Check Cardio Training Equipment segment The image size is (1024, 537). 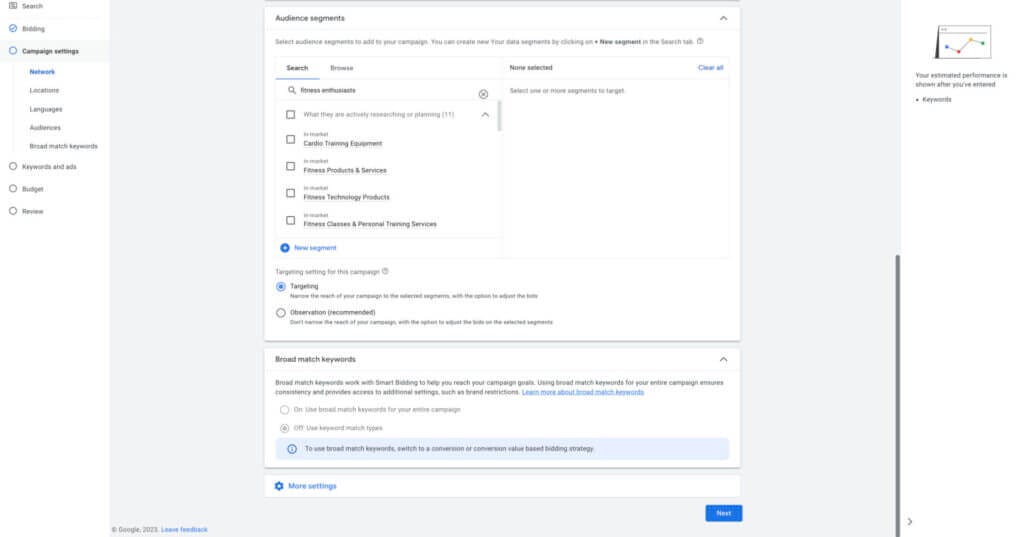click(291, 139)
